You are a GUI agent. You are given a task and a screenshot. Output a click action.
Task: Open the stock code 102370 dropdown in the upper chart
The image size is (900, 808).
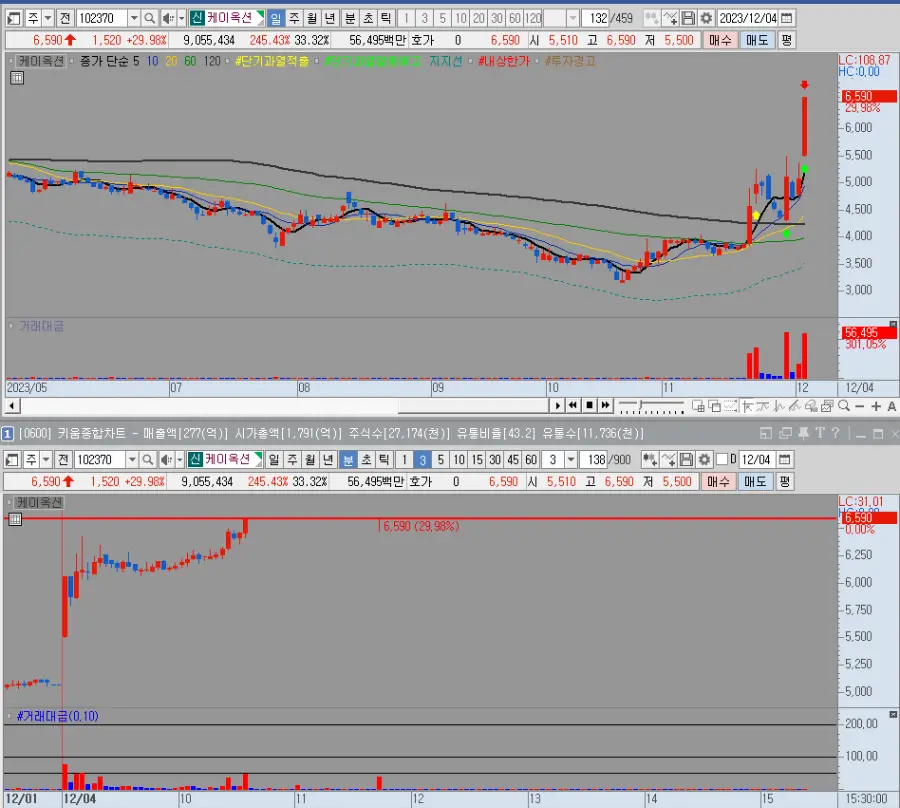click(134, 18)
